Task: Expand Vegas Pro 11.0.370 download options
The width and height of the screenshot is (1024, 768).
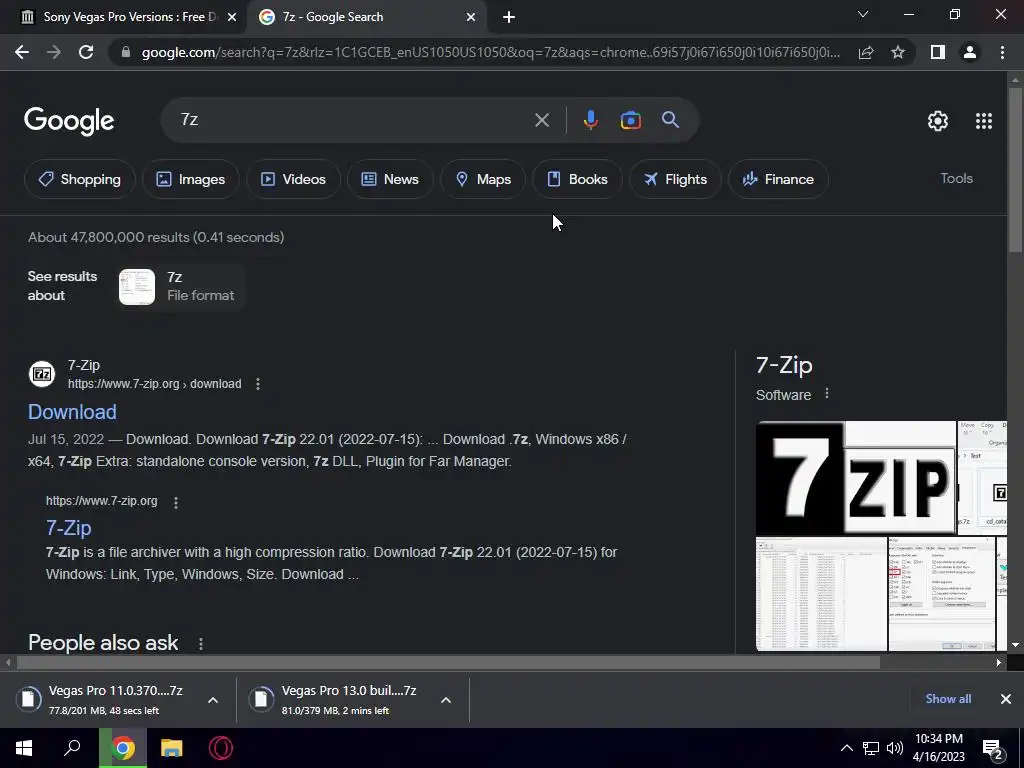Action: pos(213,700)
